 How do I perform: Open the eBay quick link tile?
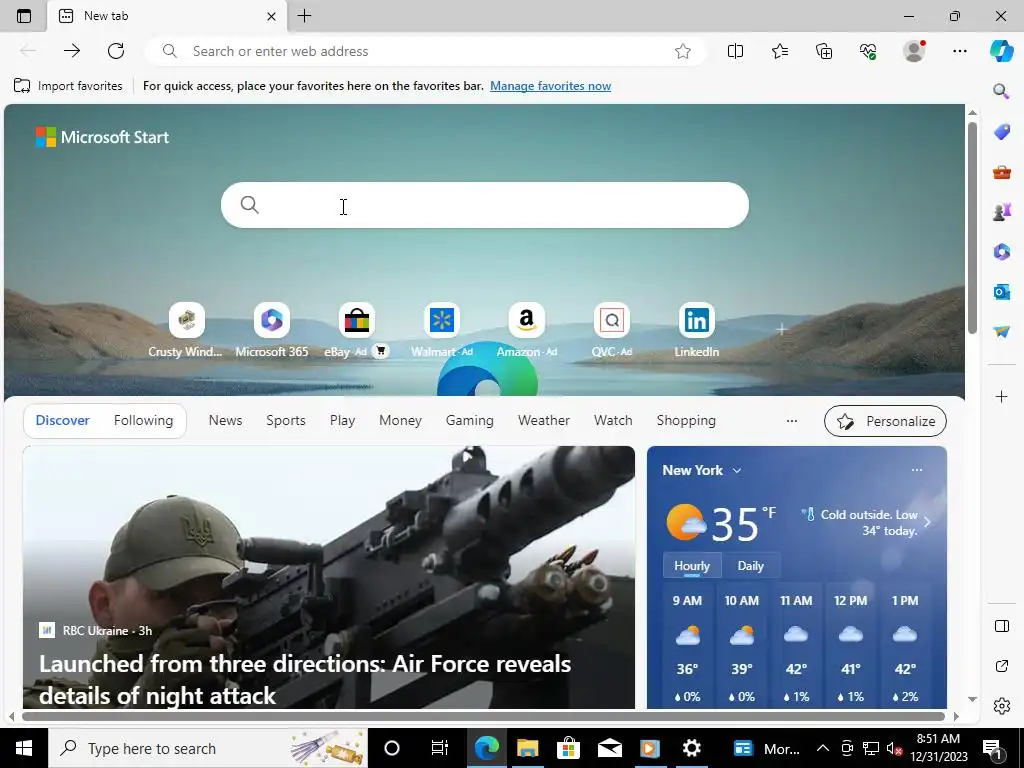click(x=356, y=330)
